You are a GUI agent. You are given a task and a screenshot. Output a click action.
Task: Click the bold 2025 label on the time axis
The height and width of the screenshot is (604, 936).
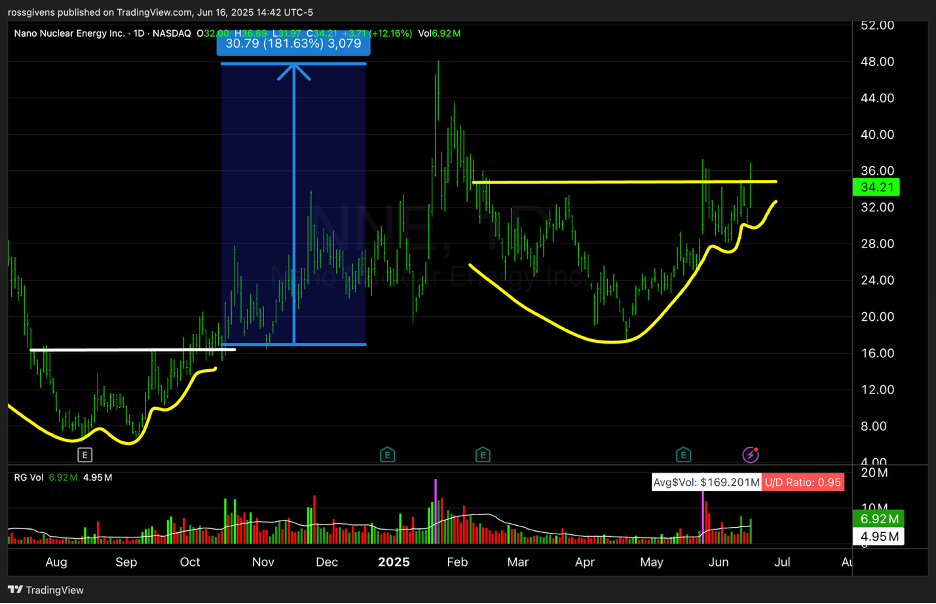[x=394, y=562]
